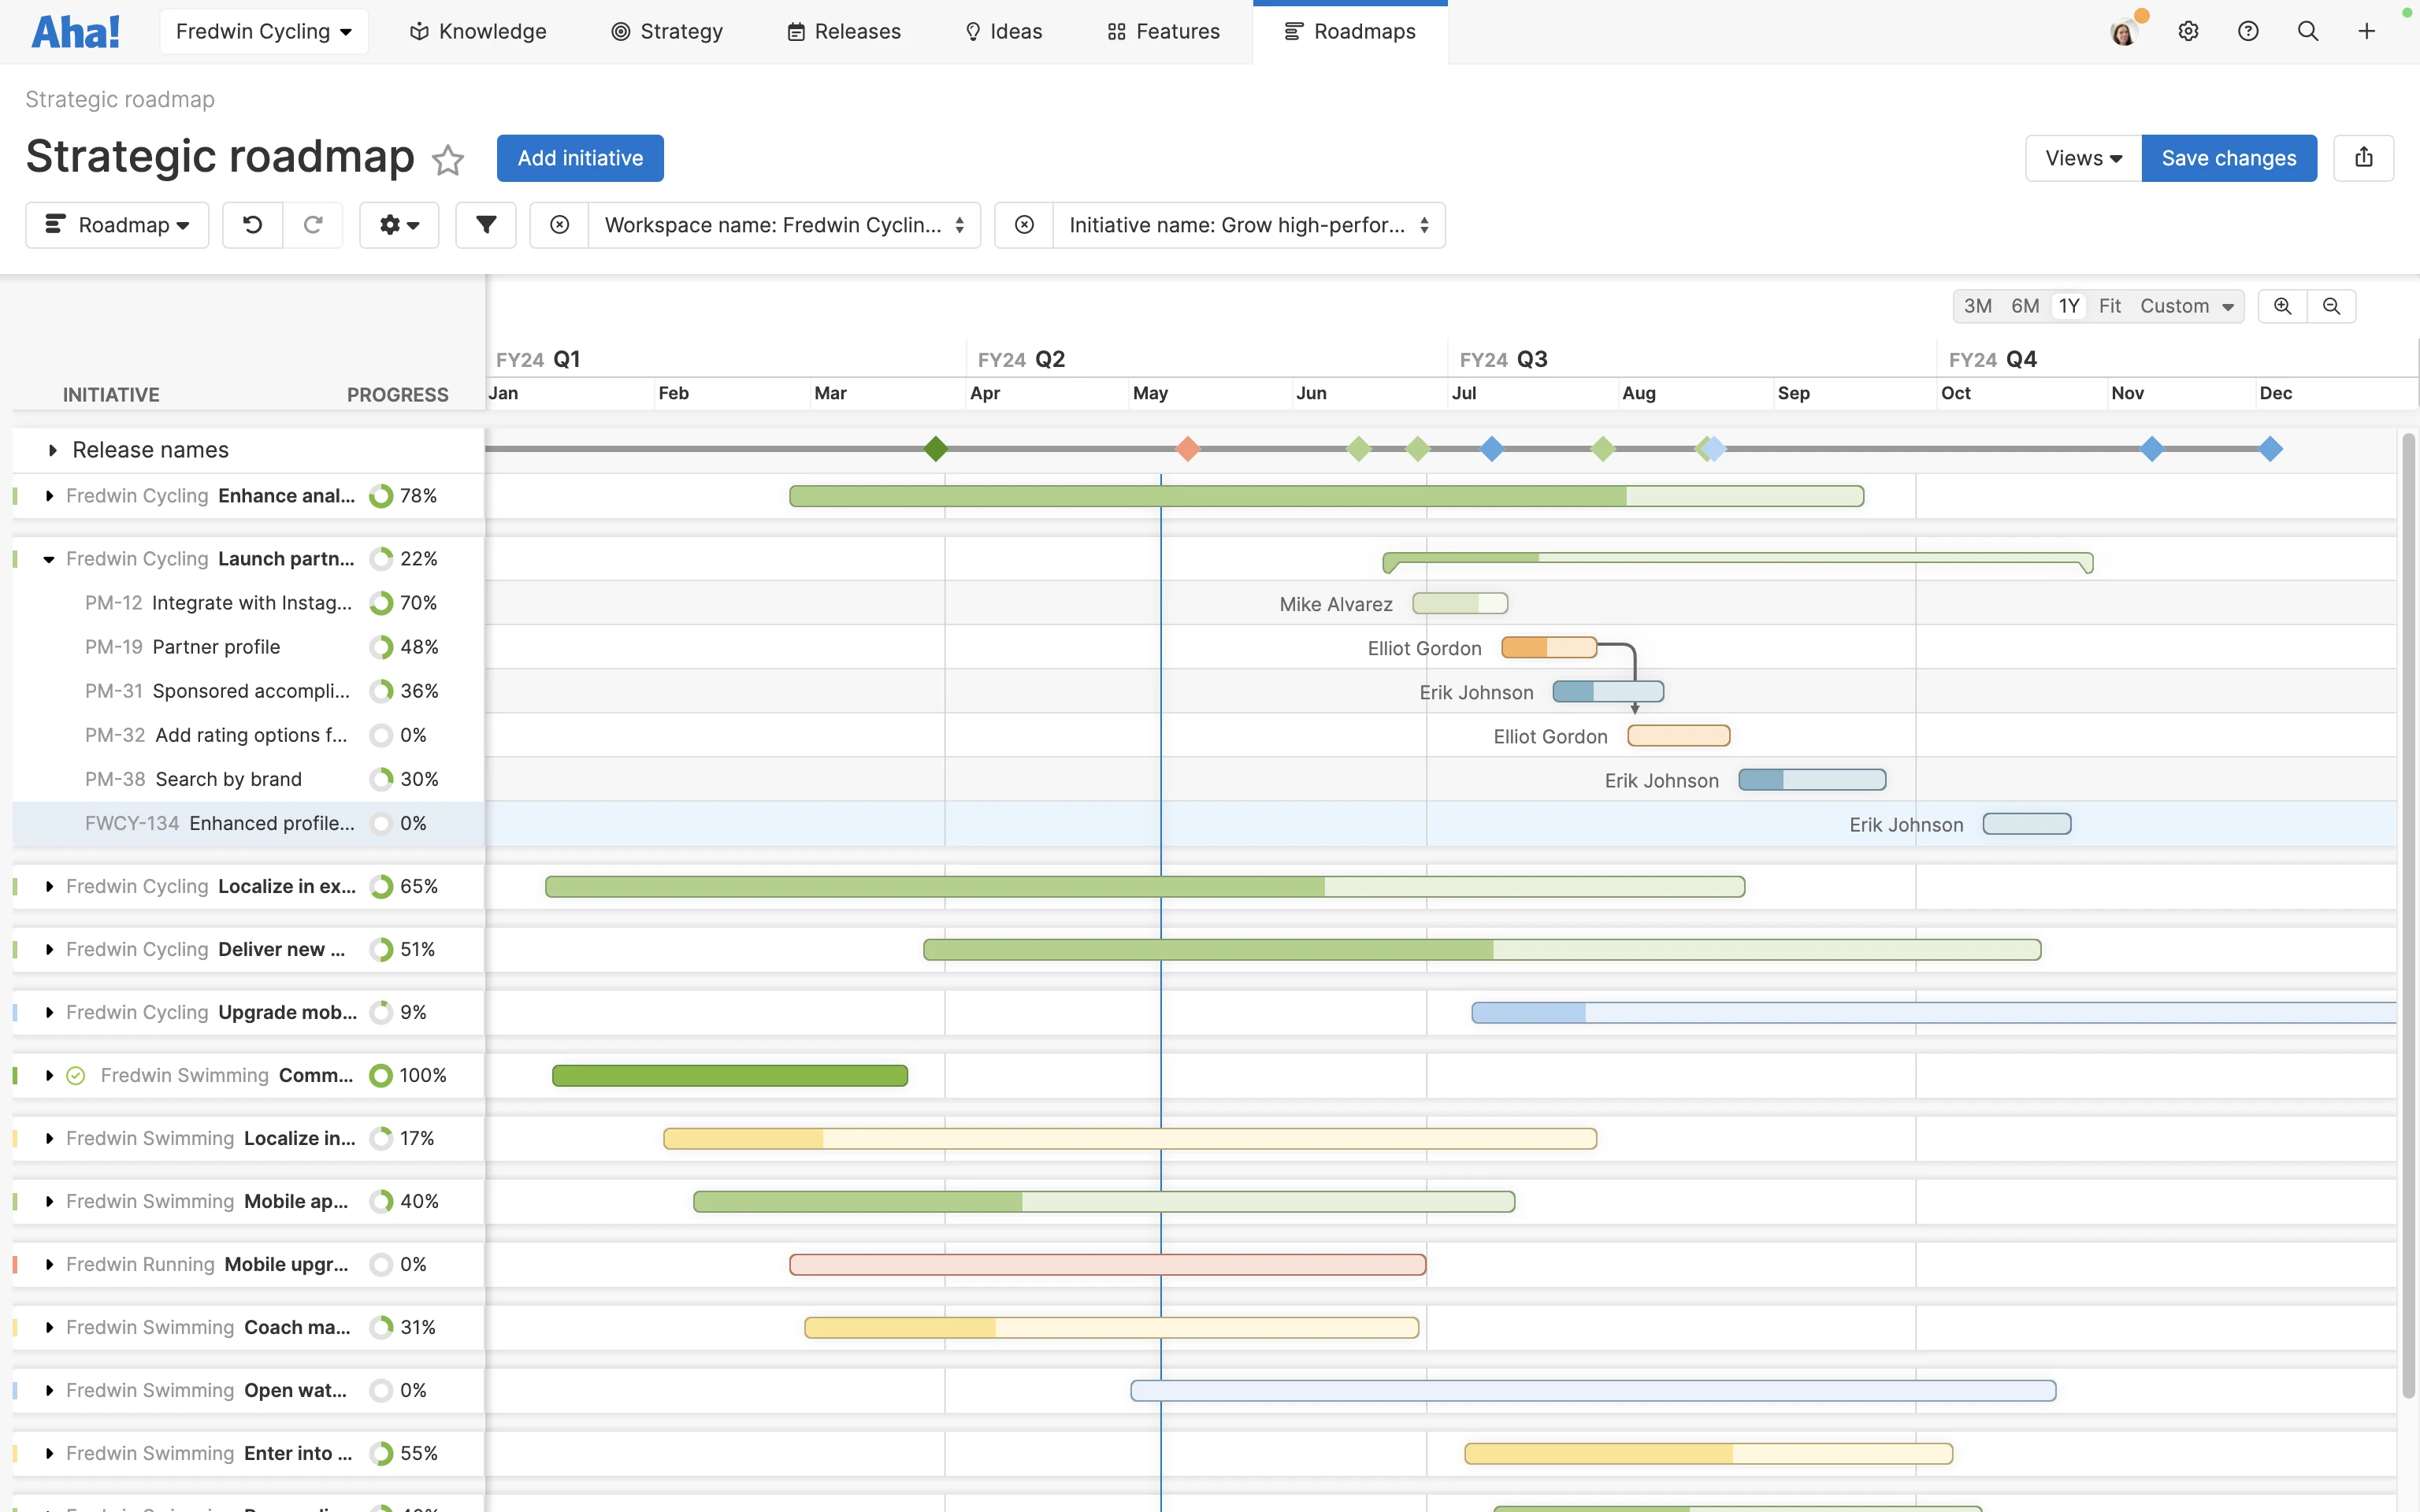Remove the Workspace name filter
Screen dimensions: 2420x1512
(560, 225)
